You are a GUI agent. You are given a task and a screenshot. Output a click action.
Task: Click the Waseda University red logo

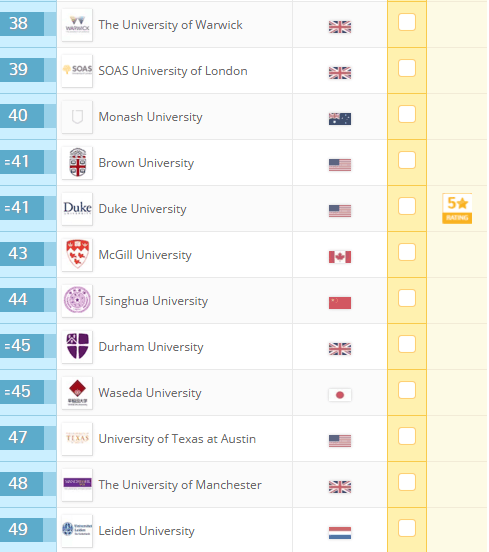tap(77, 393)
